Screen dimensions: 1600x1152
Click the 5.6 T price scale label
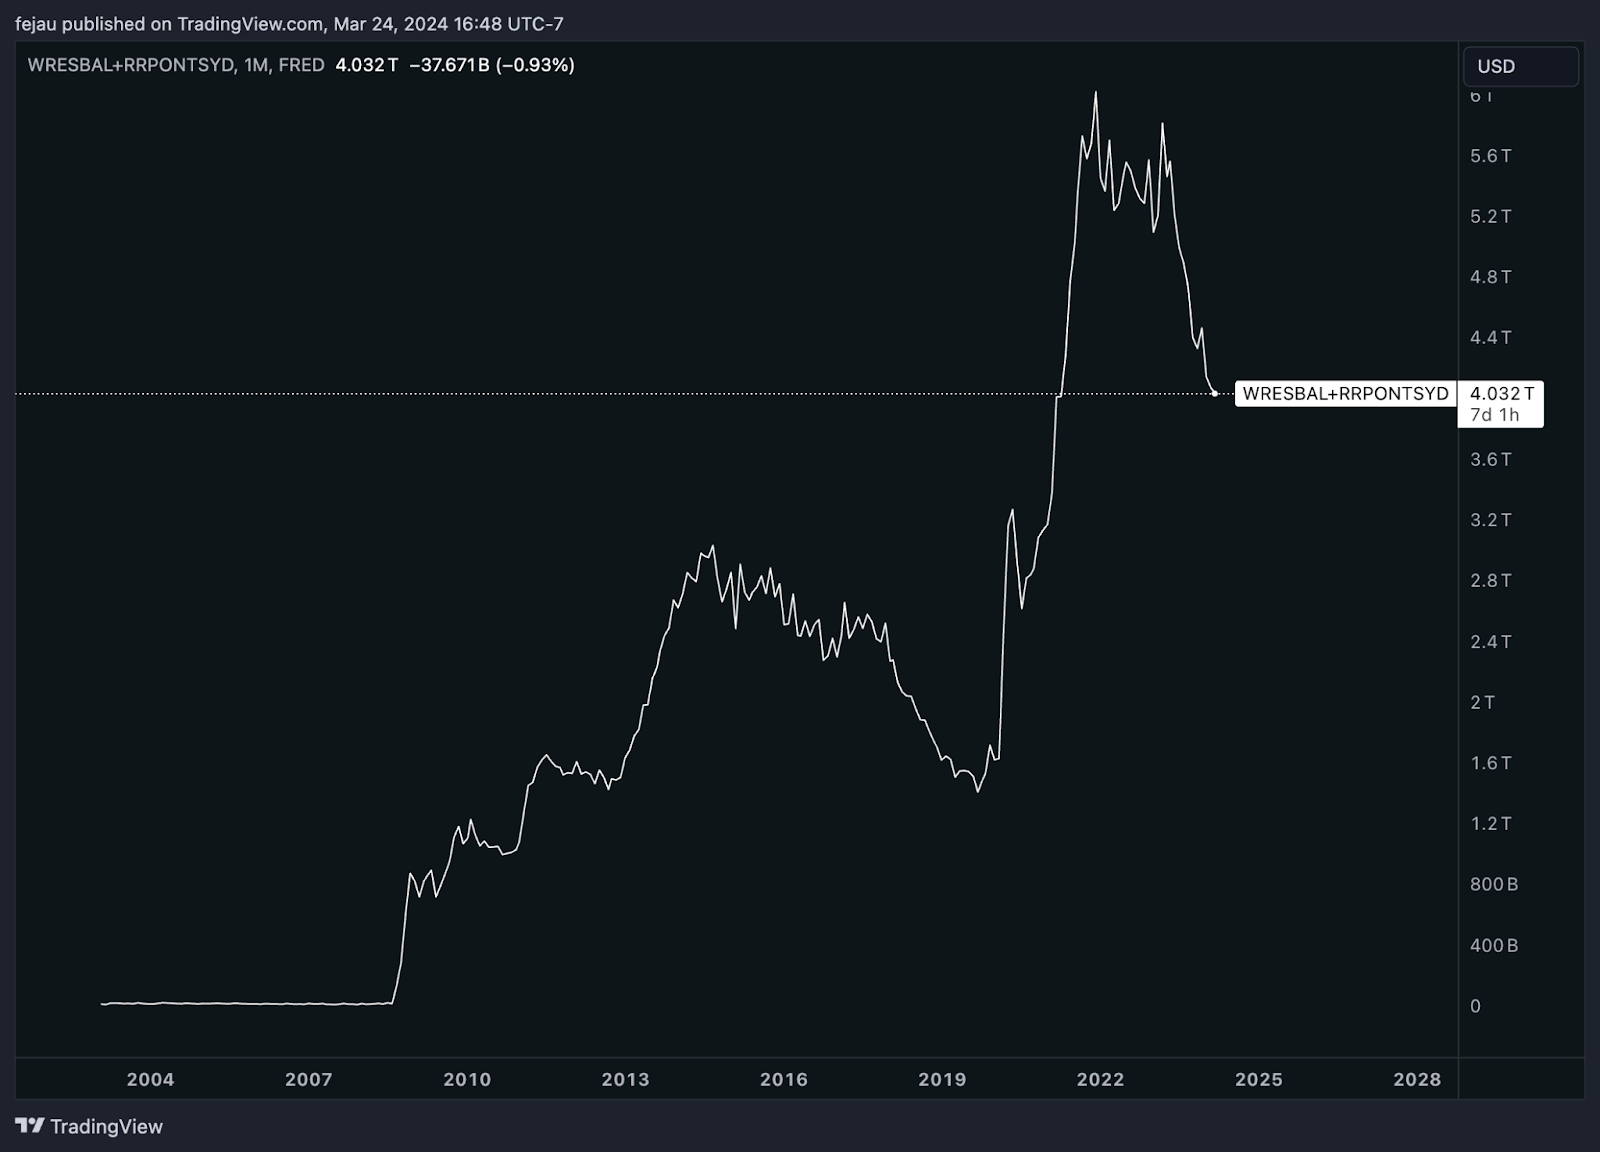pos(1490,156)
